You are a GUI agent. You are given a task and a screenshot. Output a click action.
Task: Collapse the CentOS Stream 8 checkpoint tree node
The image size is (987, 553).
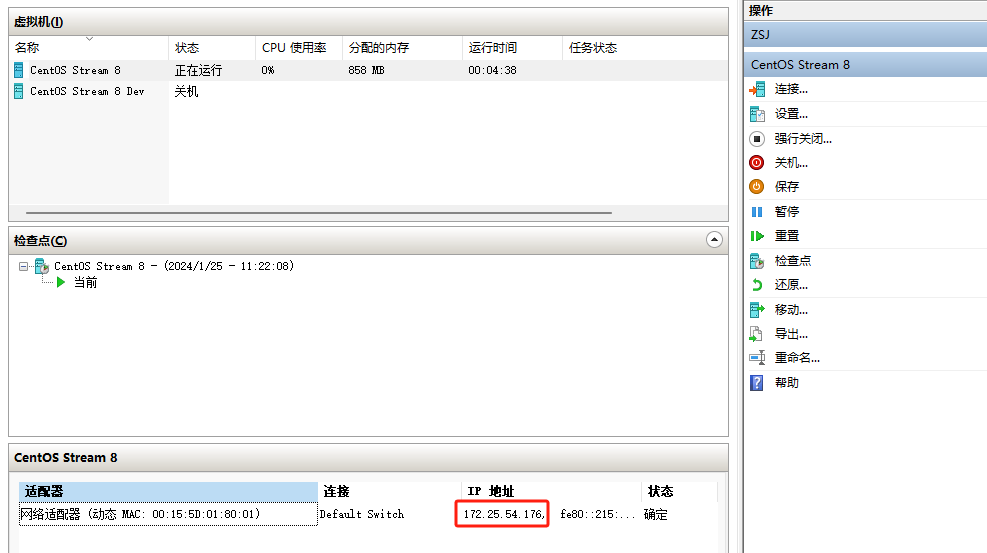[24, 267]
